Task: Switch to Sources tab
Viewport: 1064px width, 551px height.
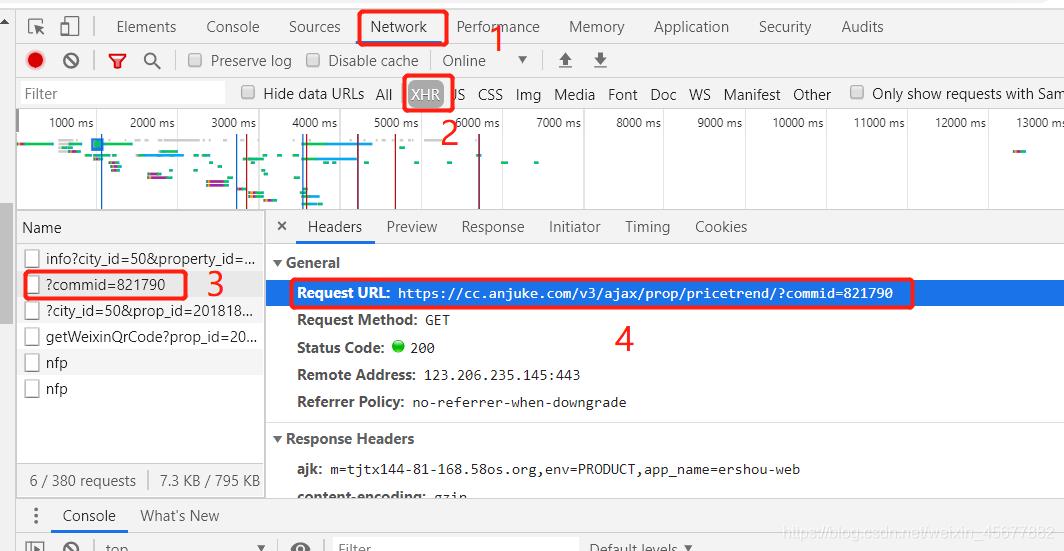Action: coord(315,27)
